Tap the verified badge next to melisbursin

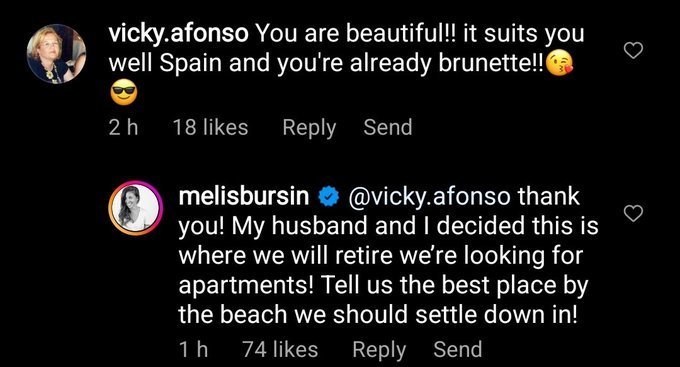pos(329,197)
